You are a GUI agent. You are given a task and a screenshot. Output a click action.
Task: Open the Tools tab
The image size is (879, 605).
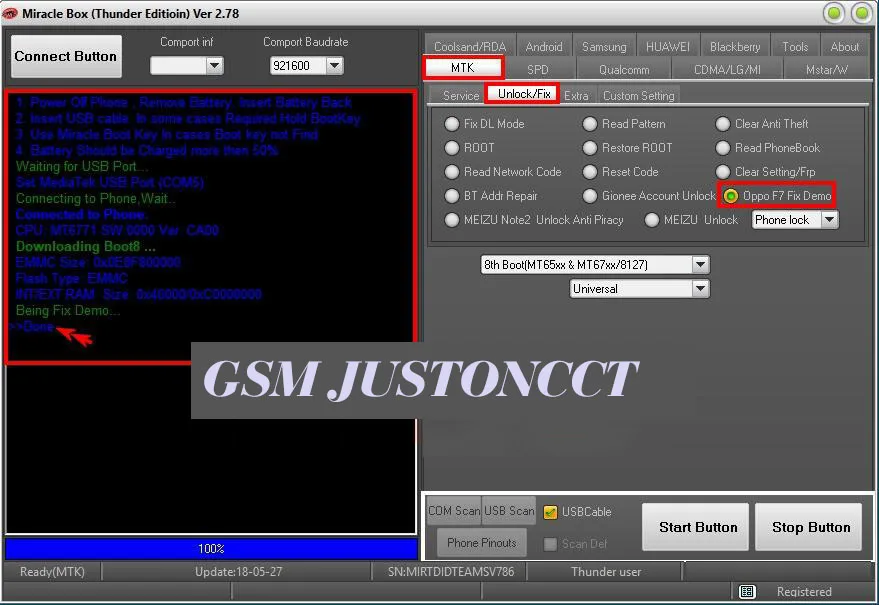(795, 47)
